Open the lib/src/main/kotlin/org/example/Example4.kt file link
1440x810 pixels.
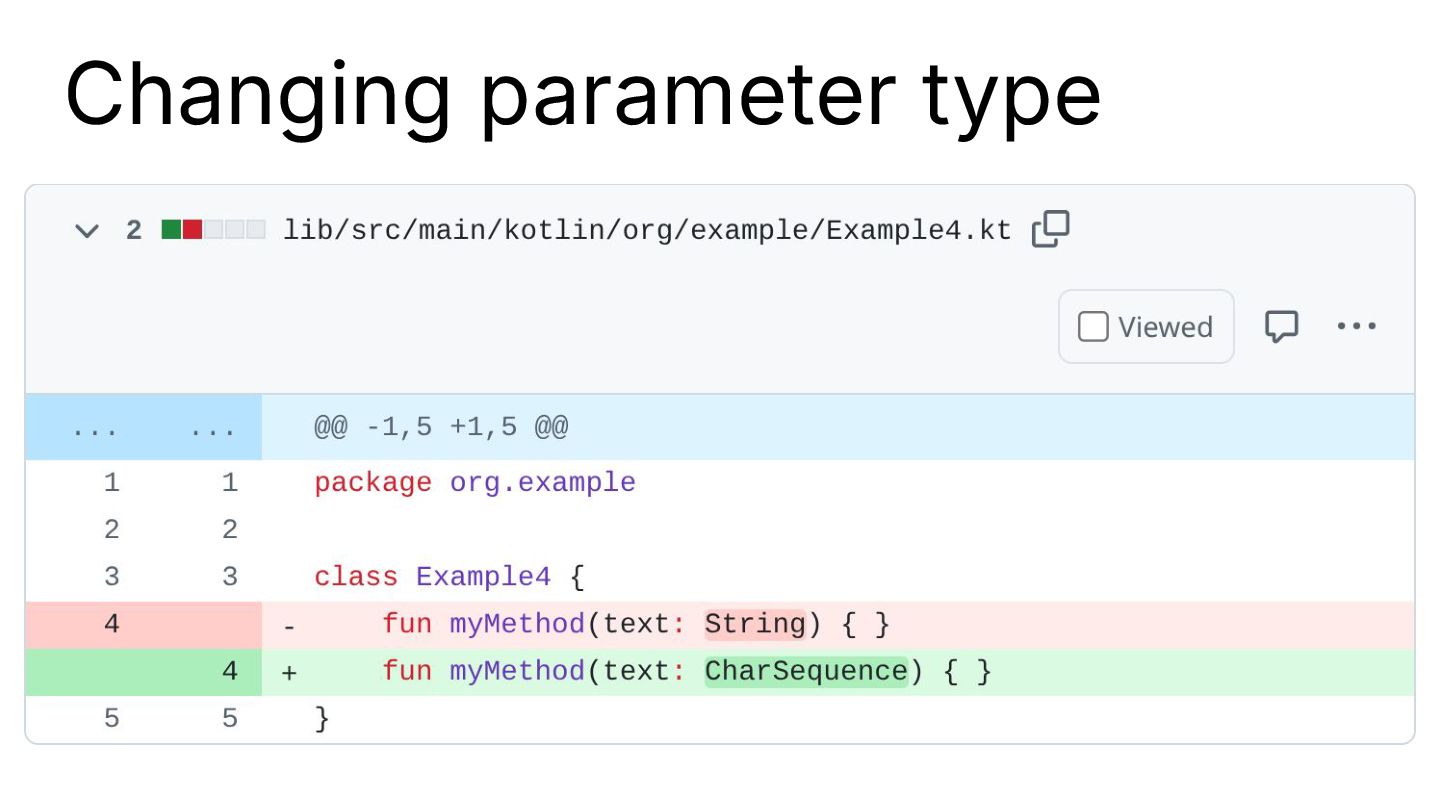[x=647, y=231]
